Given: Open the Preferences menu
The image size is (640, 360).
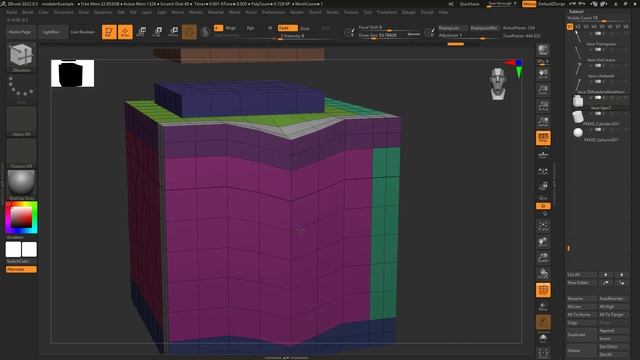Looking at the screenshot, I should coord(273,12).
